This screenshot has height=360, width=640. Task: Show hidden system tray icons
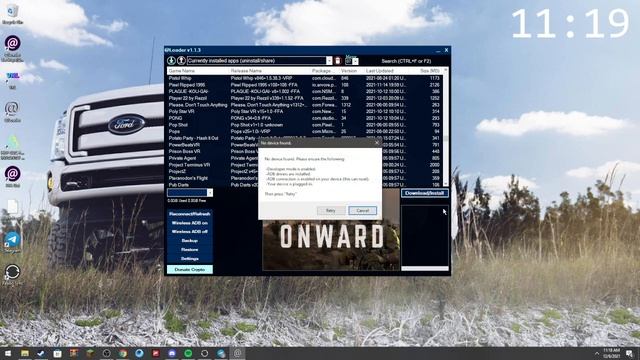[597, 353]
